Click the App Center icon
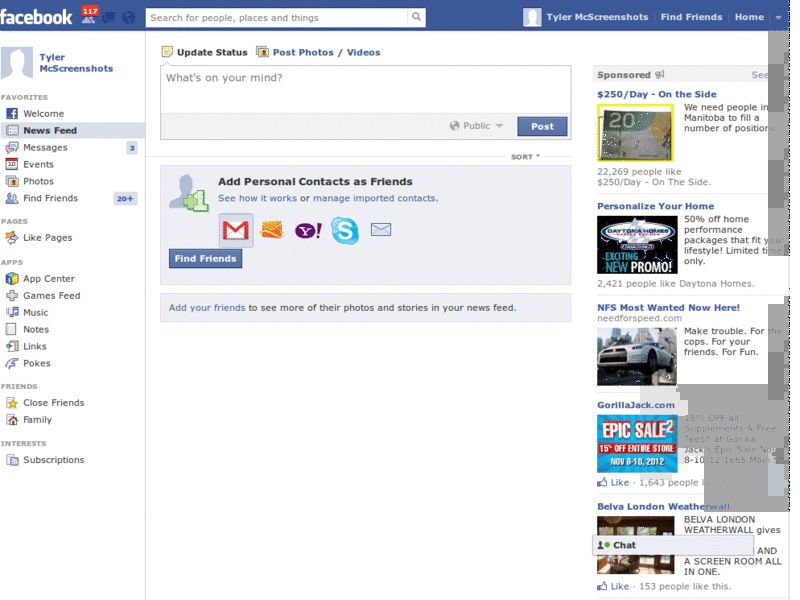 click(x=12, y=279)
